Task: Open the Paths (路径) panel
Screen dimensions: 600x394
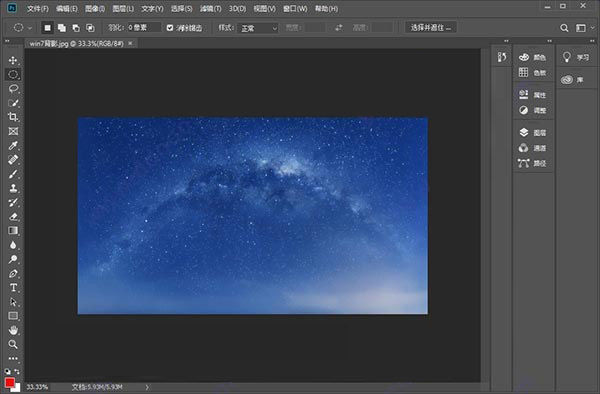Action: pos(533,163)
